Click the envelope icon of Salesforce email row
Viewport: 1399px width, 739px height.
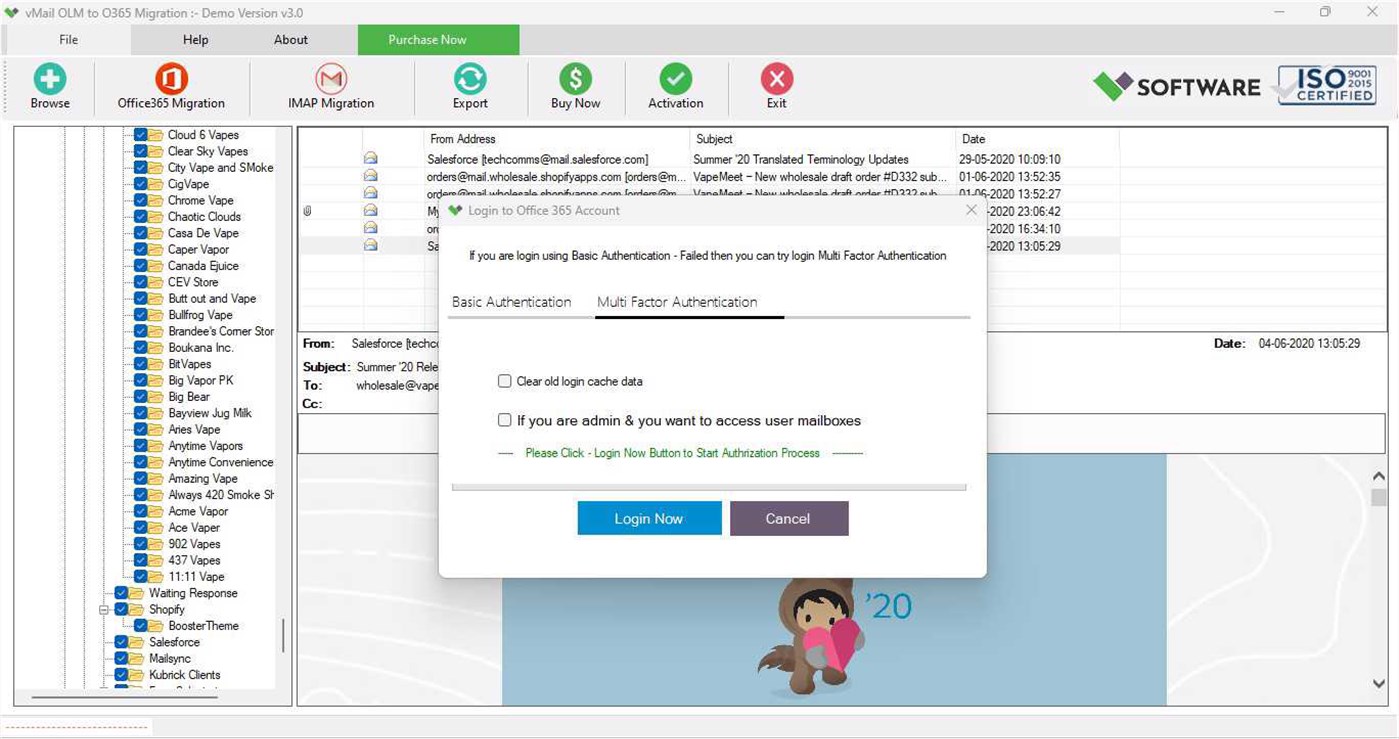371,158
